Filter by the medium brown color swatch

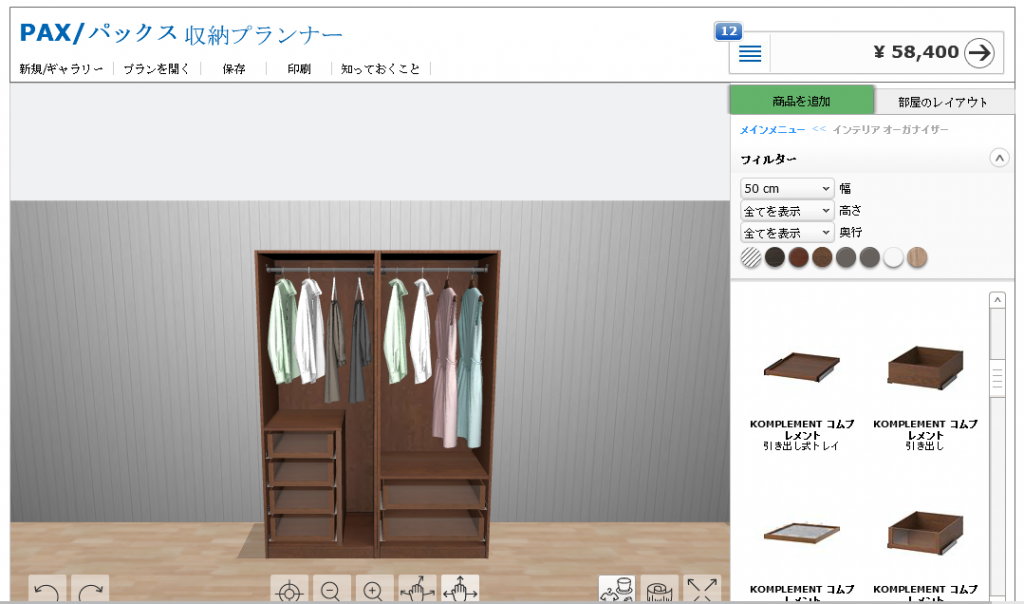[822, 258]
